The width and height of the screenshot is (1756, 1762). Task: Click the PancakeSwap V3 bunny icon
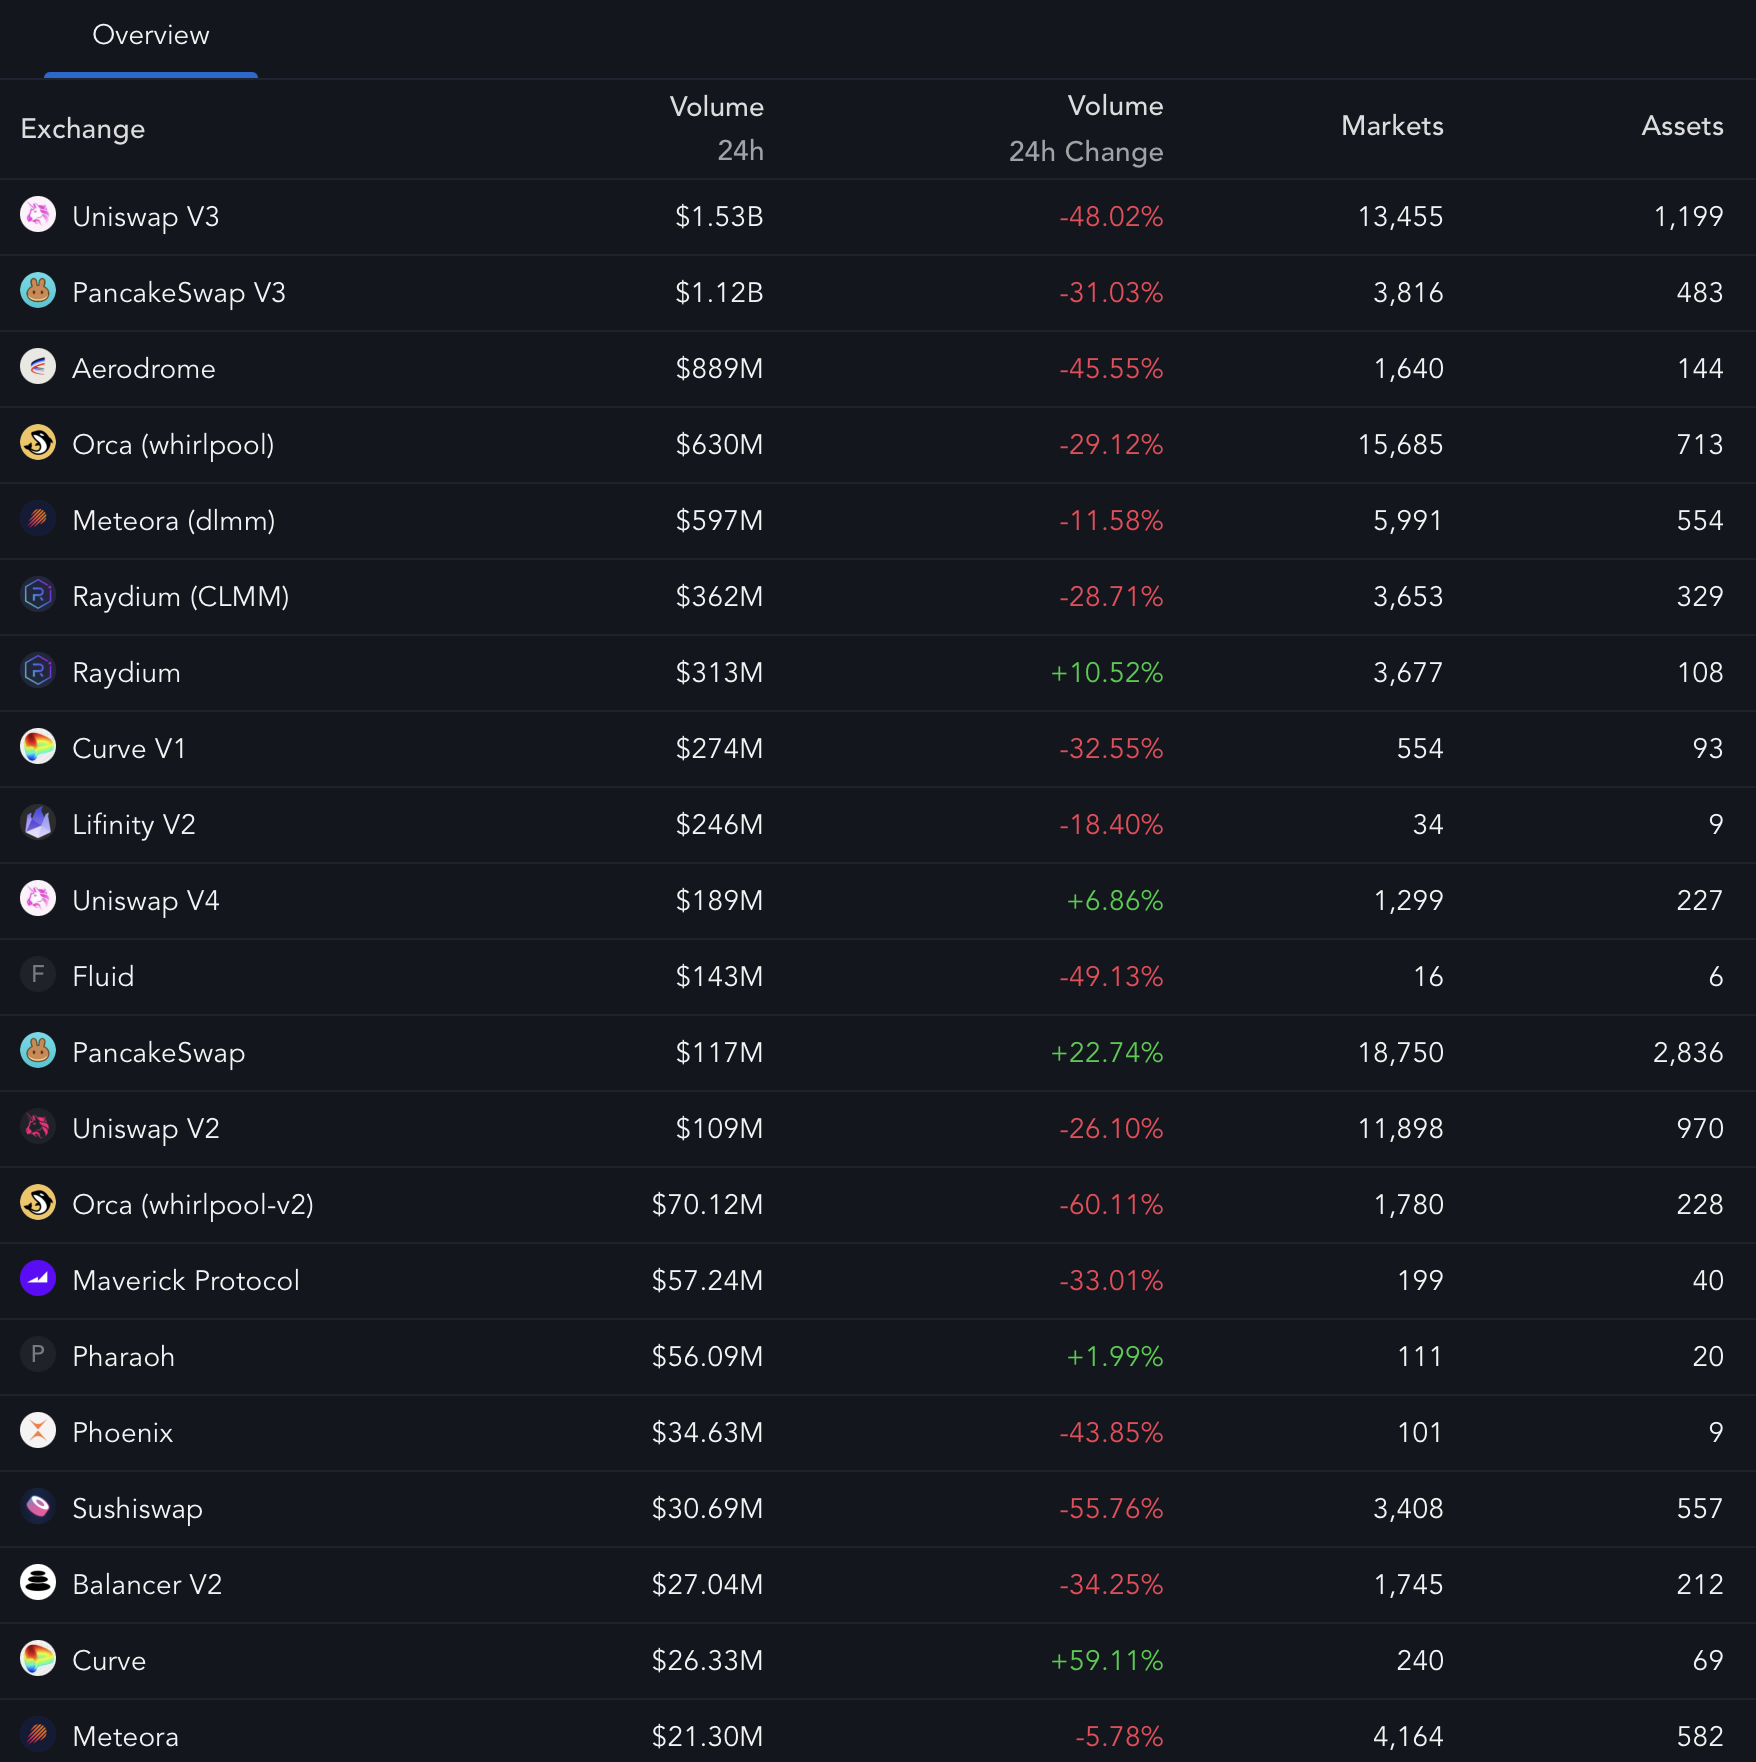[38, 291]
